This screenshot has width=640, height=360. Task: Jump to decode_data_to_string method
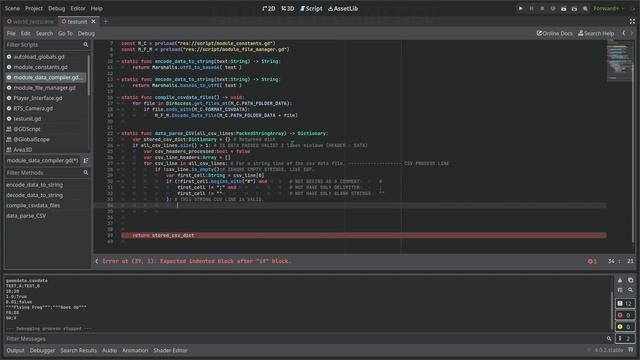(35, 195)
